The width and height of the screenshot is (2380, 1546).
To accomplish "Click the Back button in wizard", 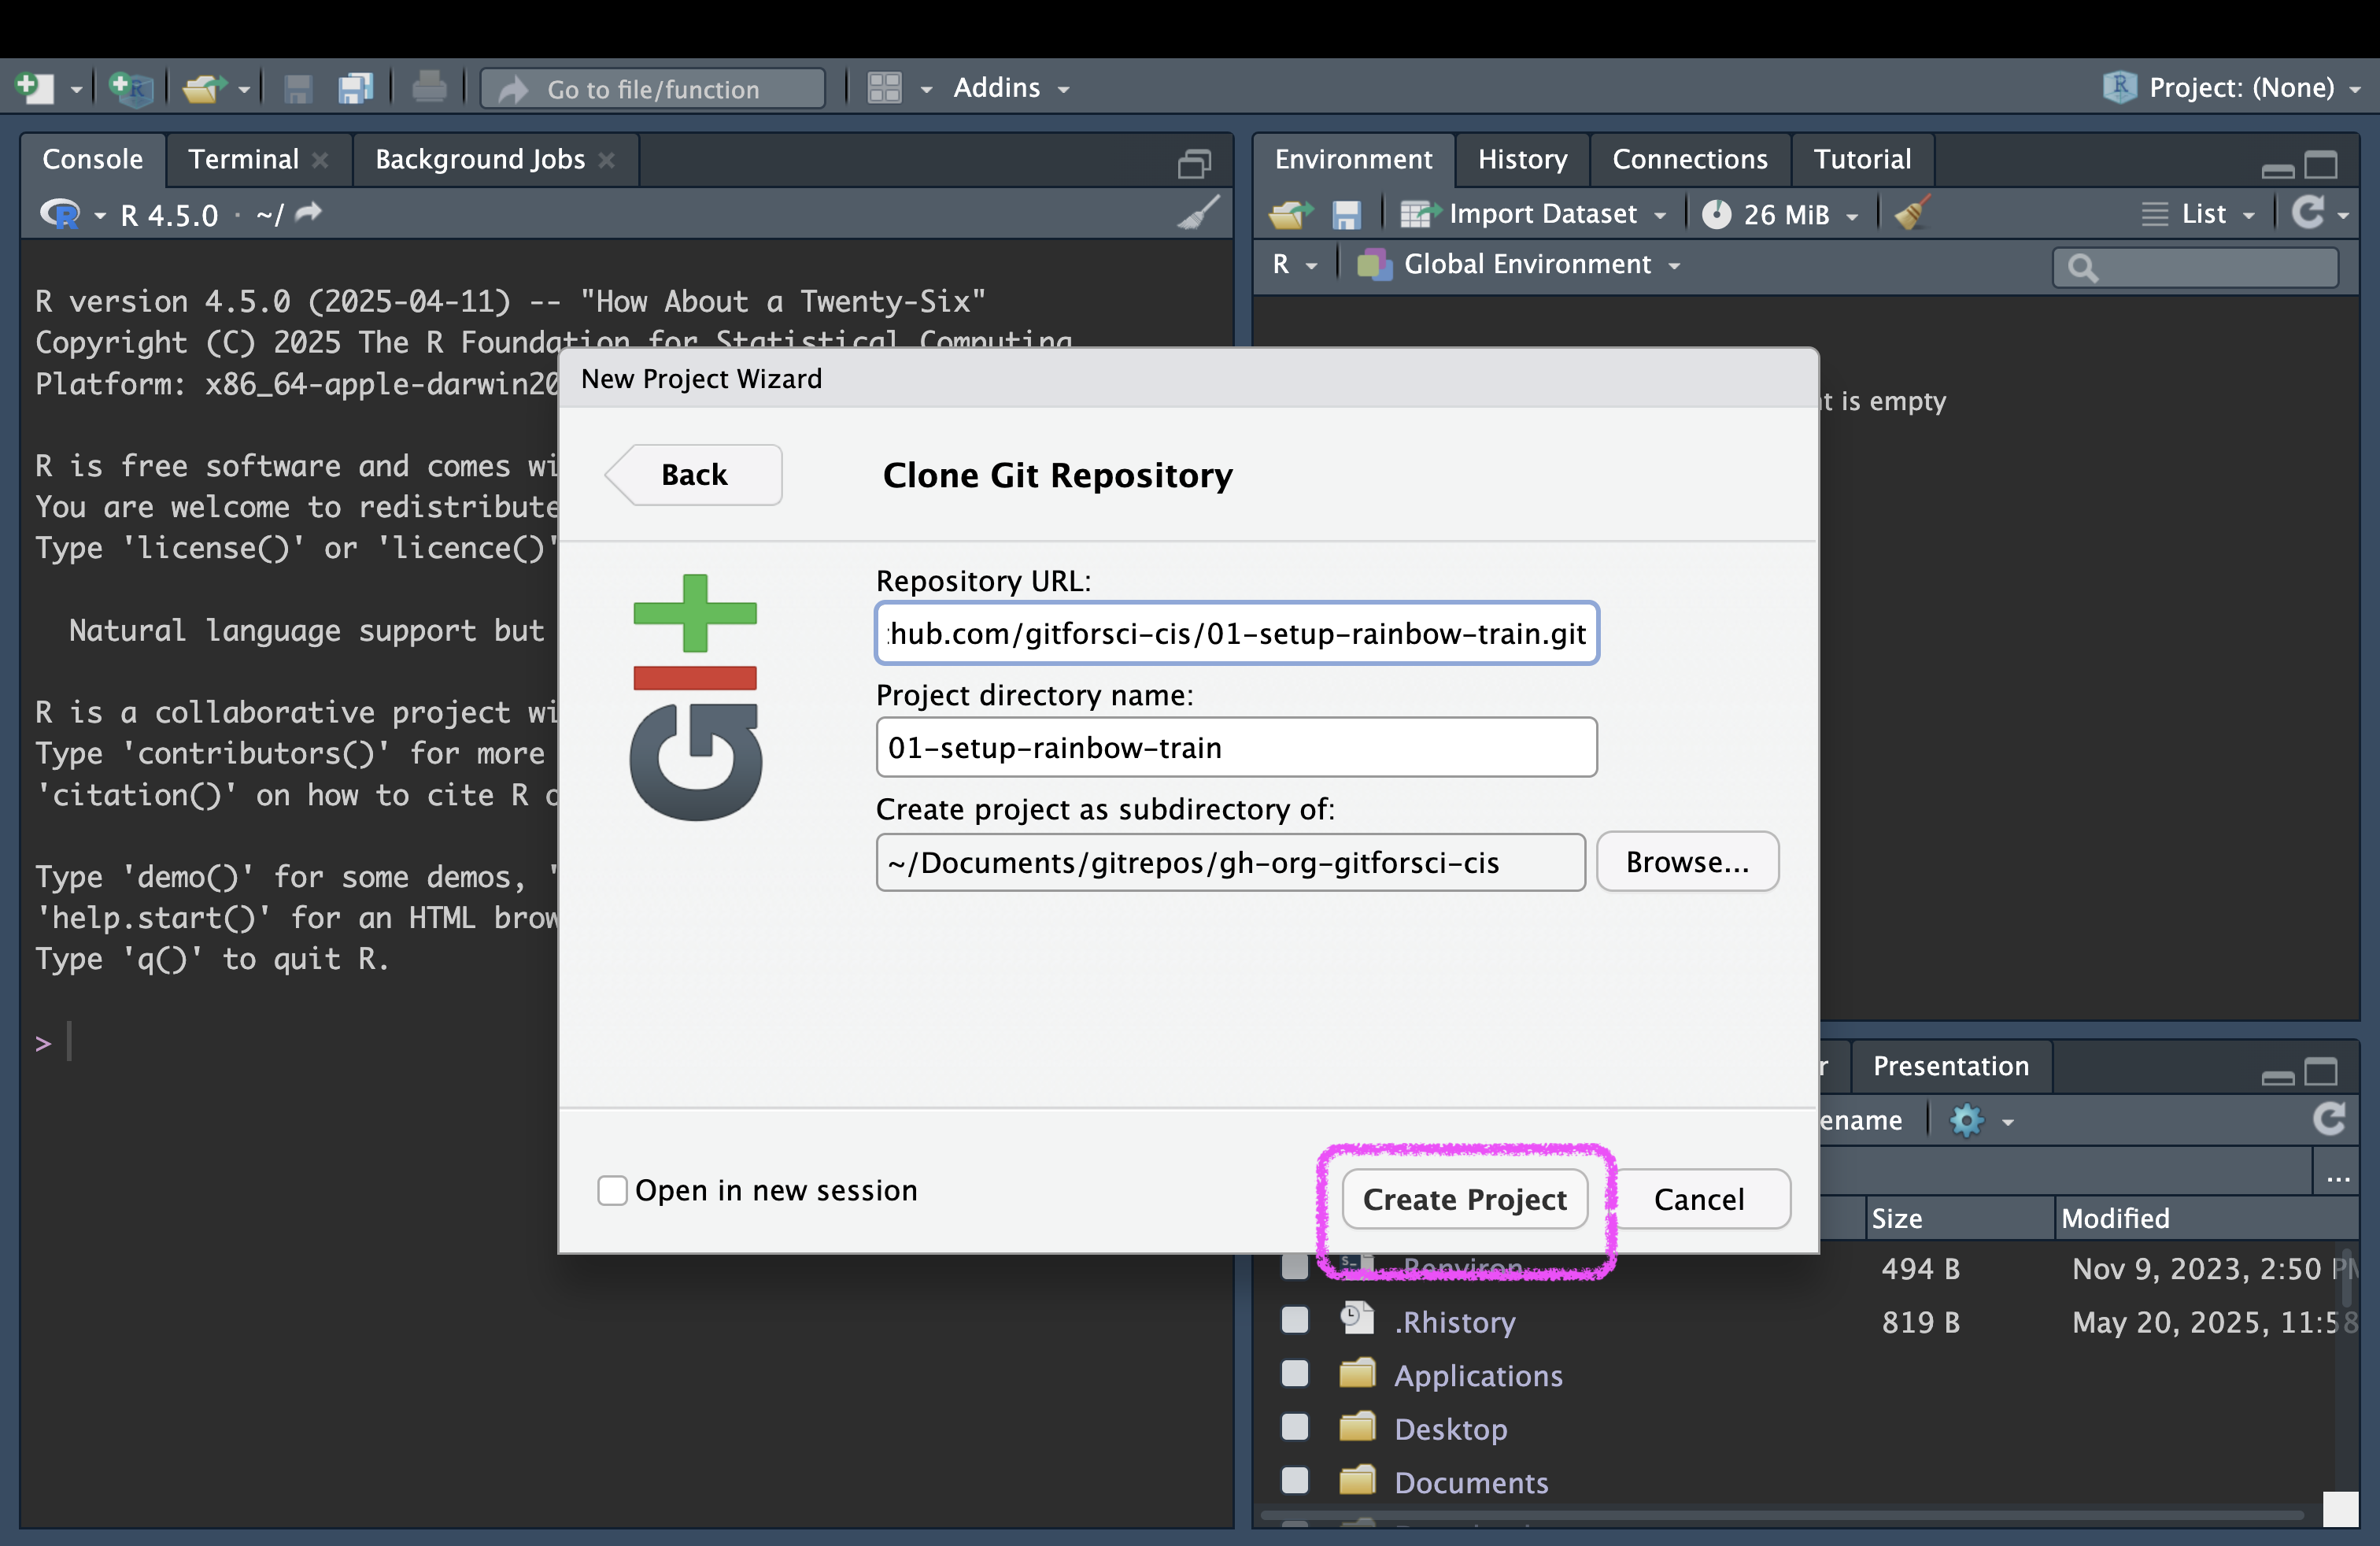I will point(694,474).
